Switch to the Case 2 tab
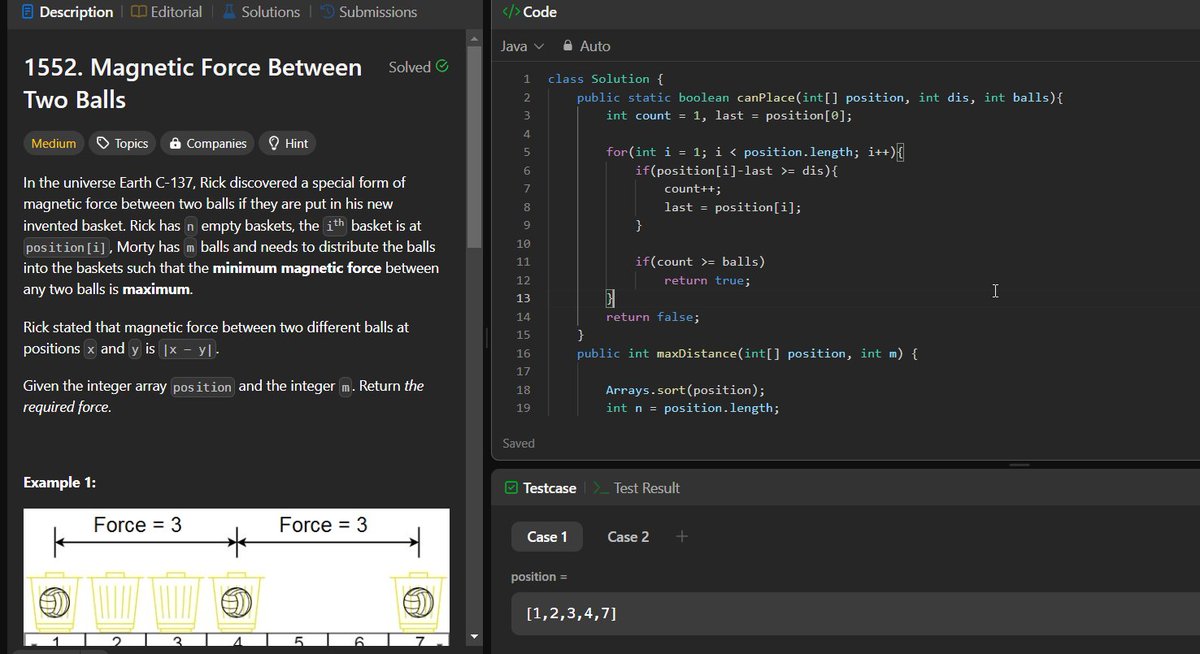 click(627, 537)
